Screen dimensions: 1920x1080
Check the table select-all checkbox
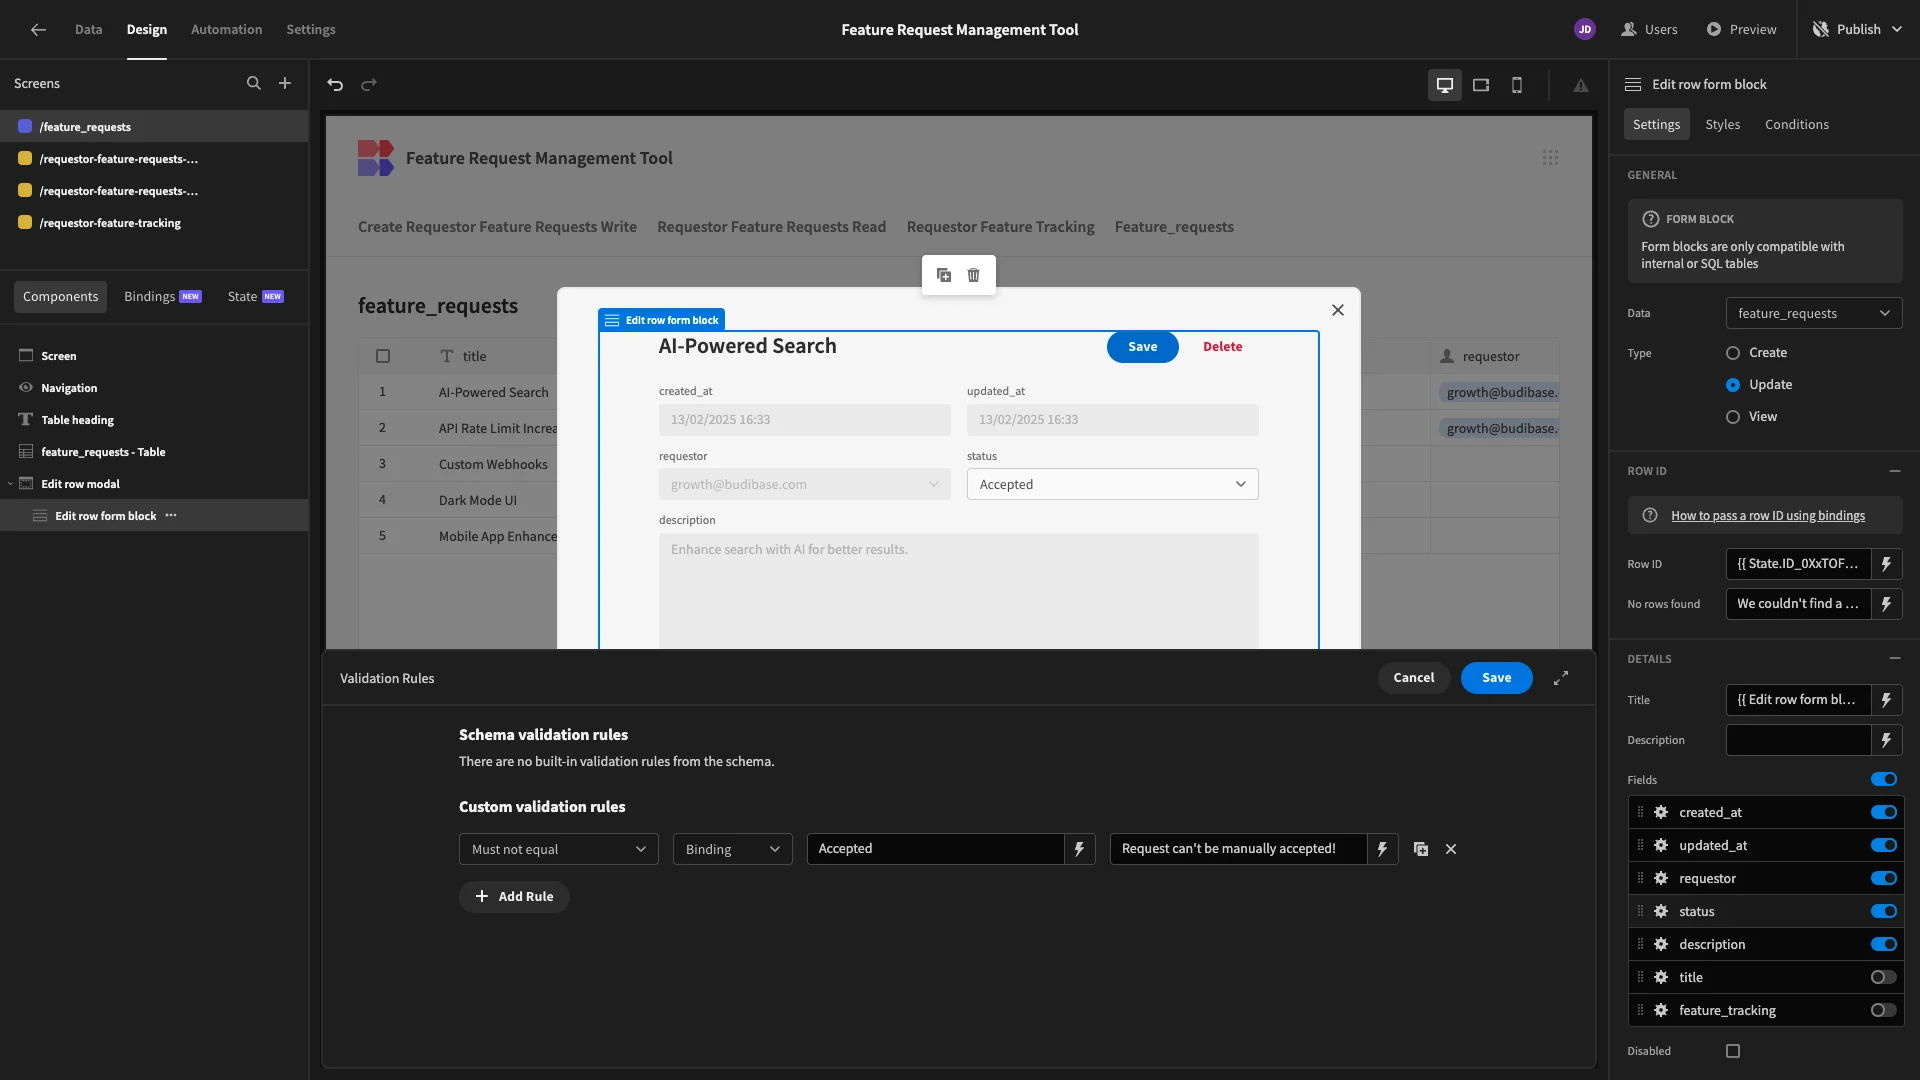coord(382,356)
